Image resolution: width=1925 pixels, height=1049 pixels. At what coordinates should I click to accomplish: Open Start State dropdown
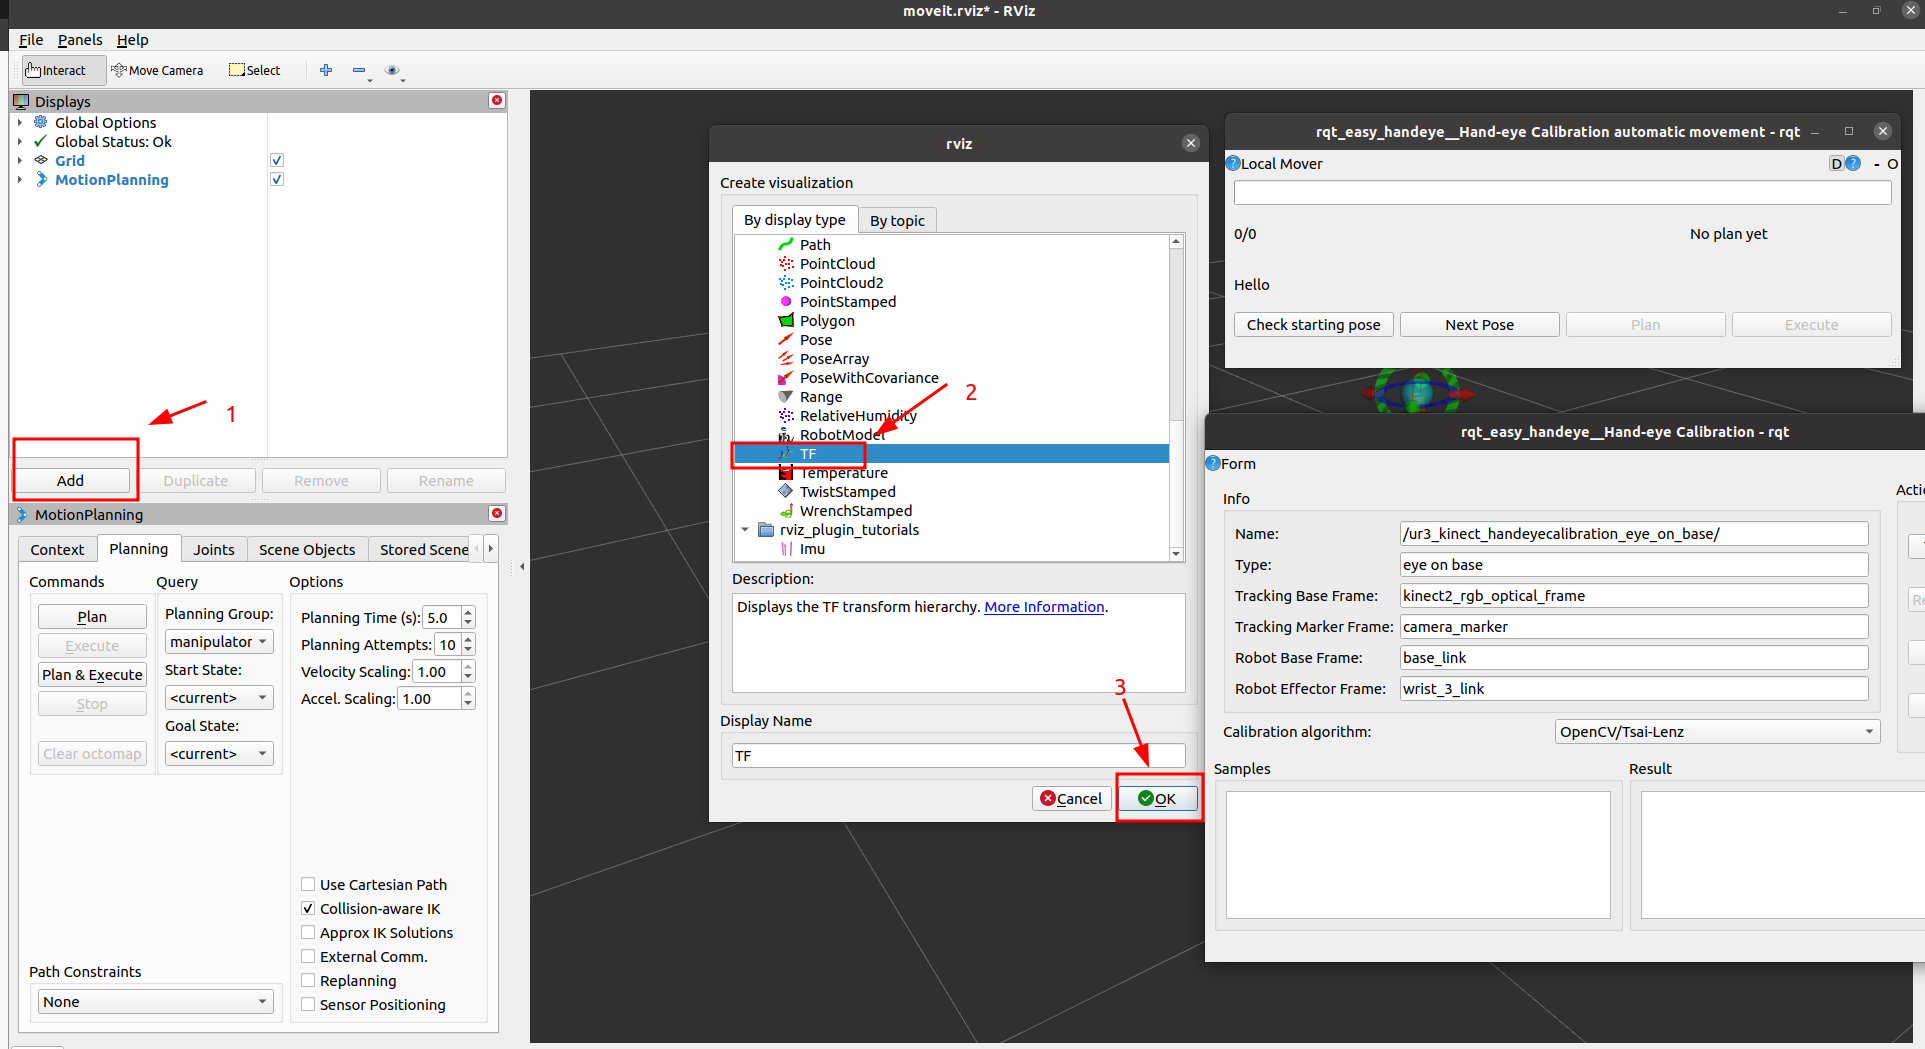[x=219, y=698]
